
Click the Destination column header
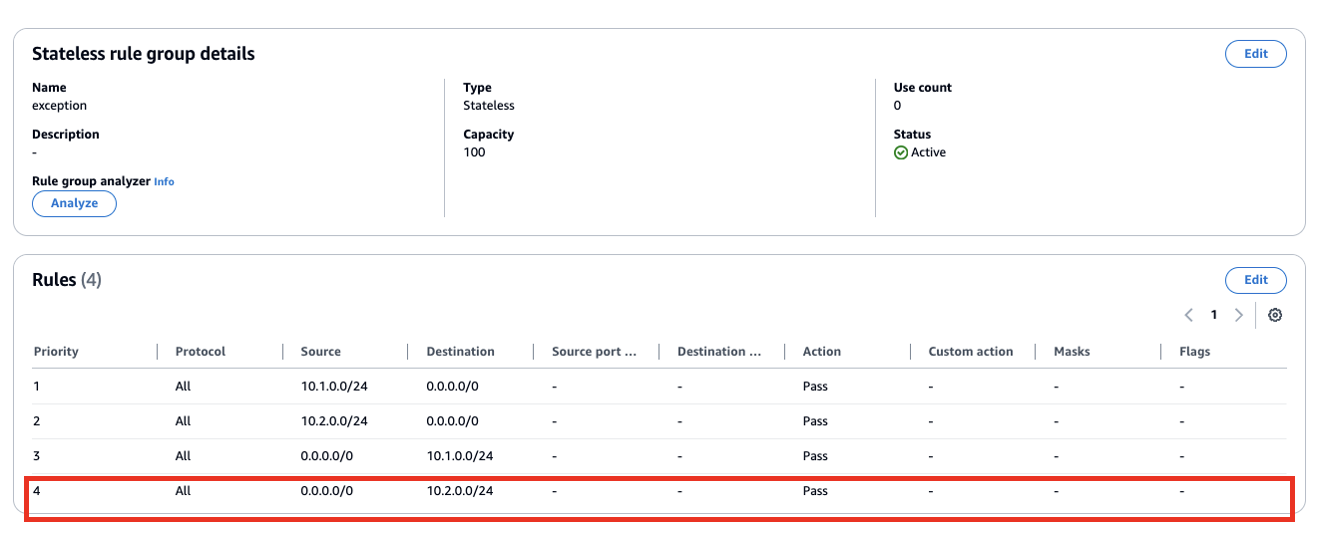click(460, 352)
